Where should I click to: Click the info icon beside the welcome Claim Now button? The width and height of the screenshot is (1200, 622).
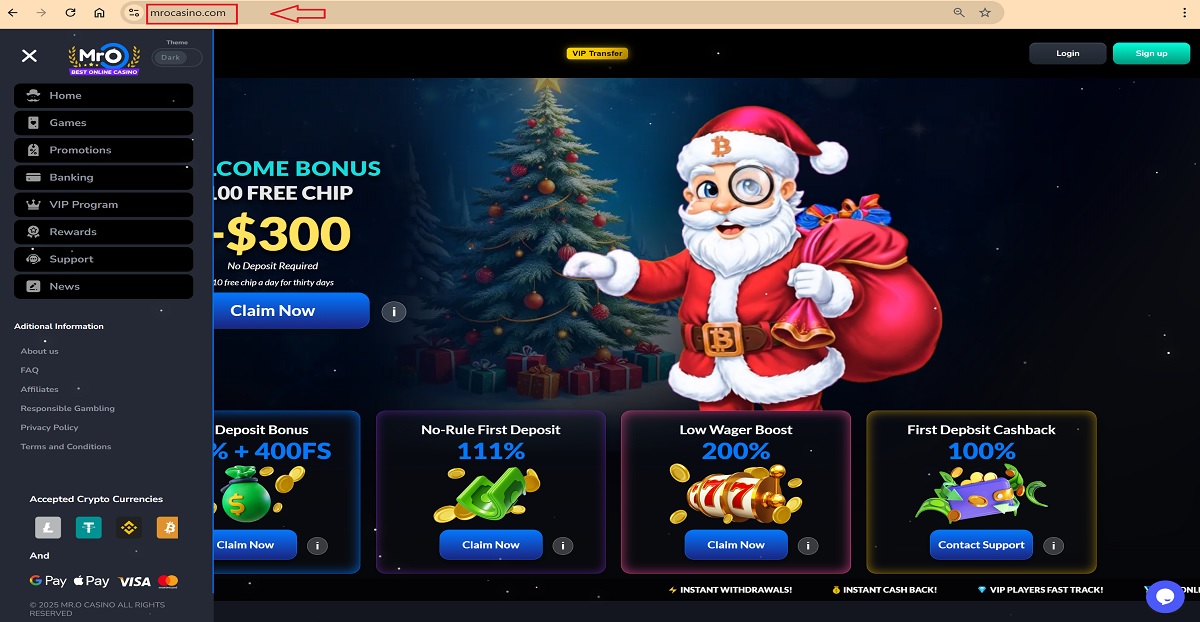394,312
